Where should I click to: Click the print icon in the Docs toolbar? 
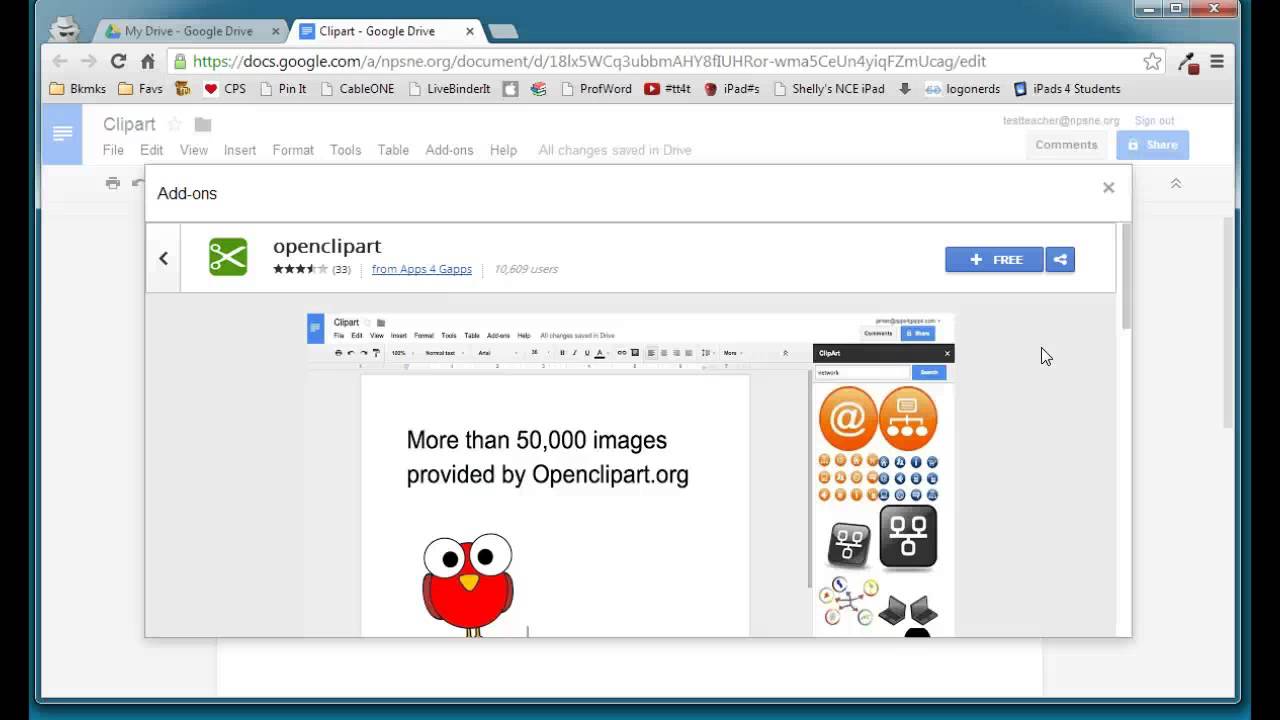click(113, 183)
